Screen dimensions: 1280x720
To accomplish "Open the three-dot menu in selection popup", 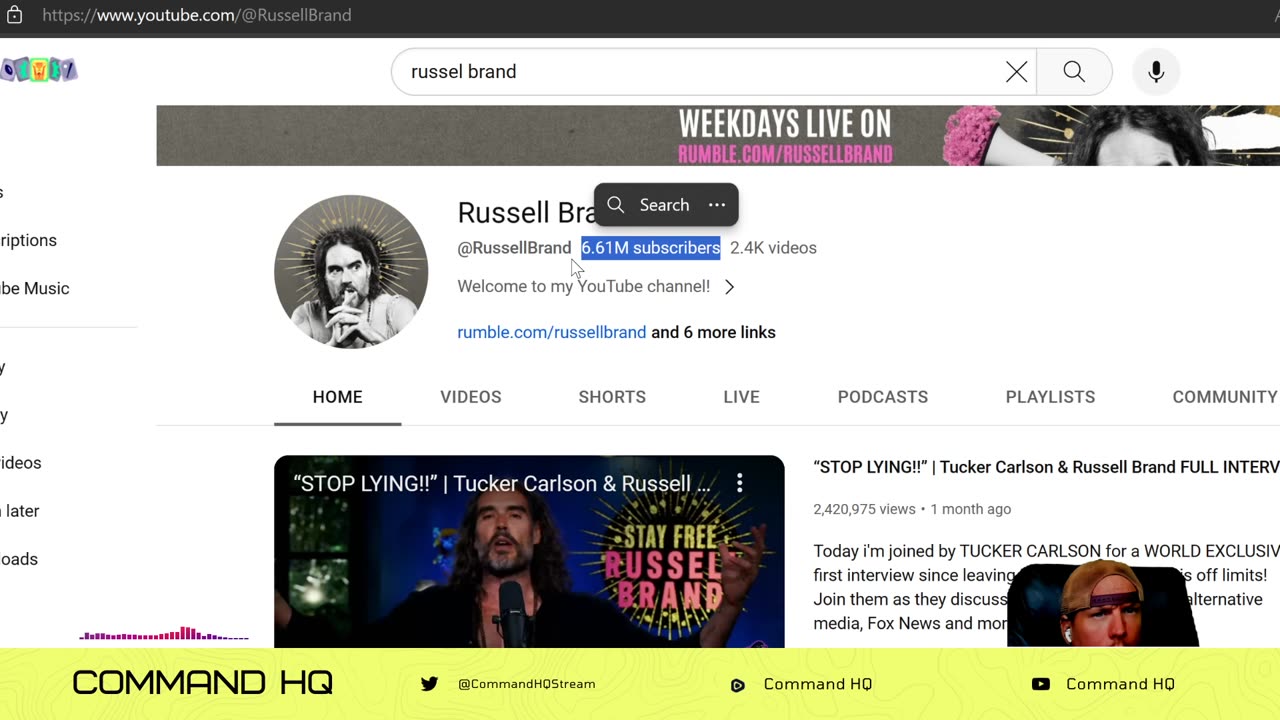I will (x=717, y=205).
